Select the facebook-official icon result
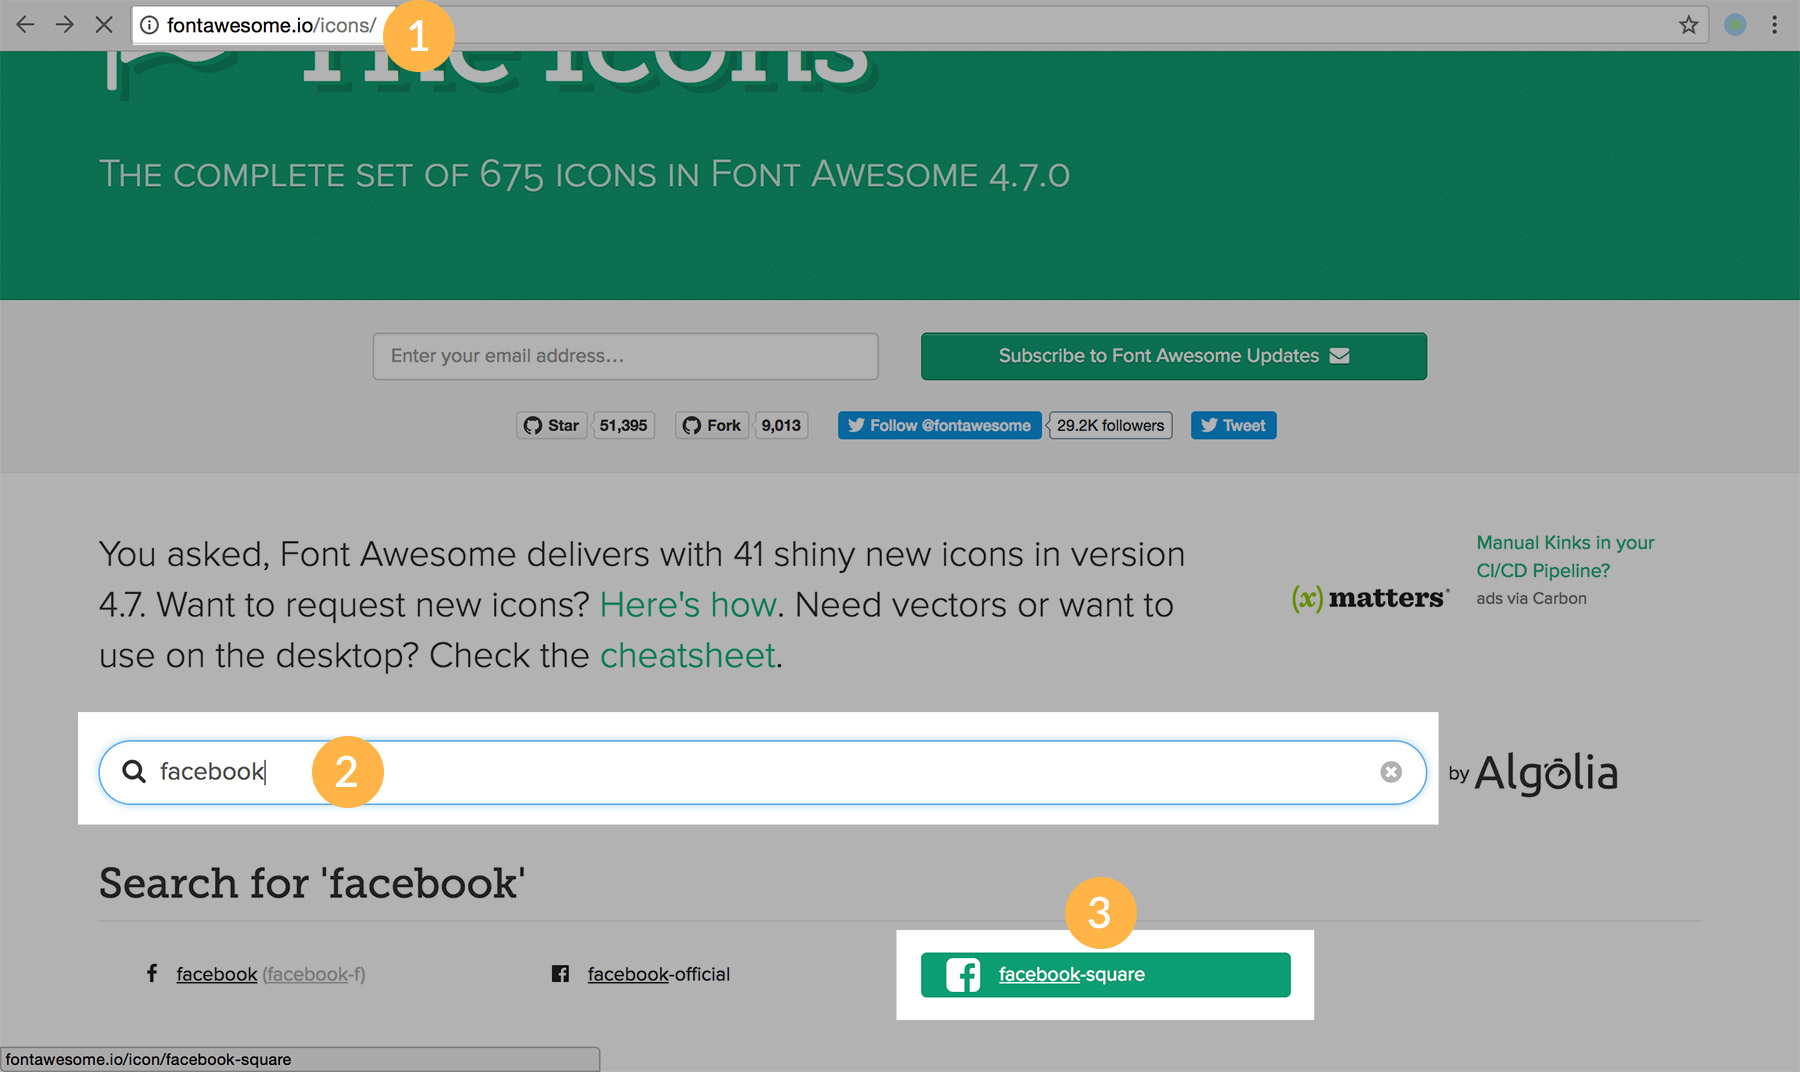 [658, 974]
